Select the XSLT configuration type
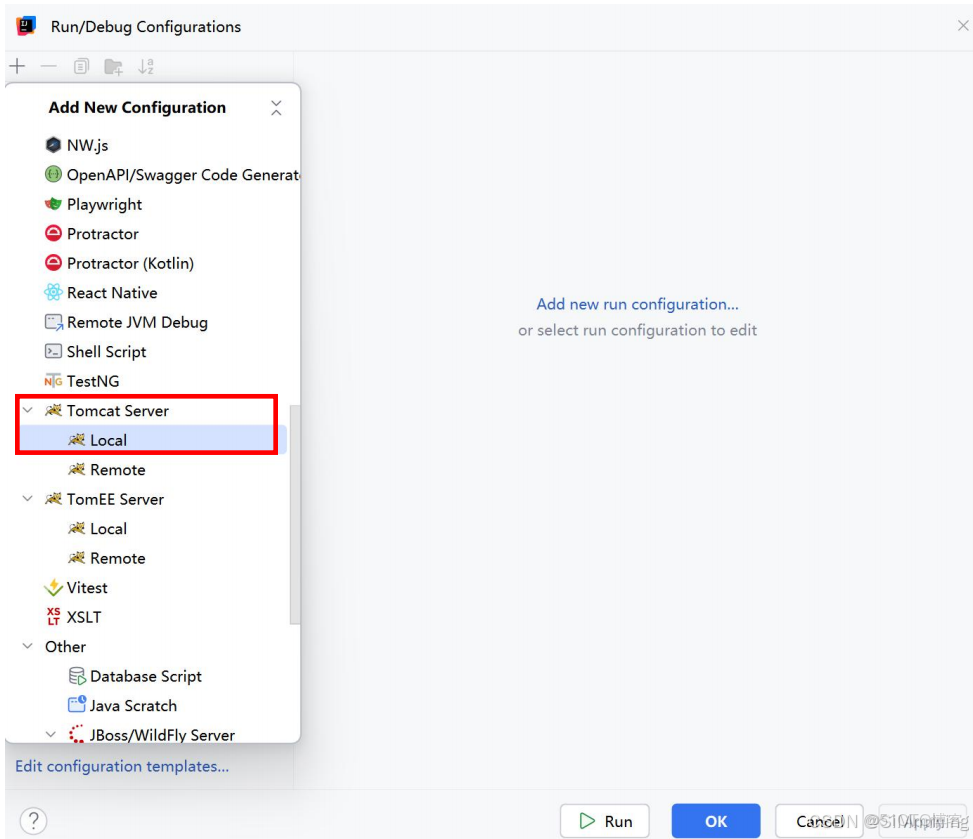The image size is (973, 839). click(81, 617)
